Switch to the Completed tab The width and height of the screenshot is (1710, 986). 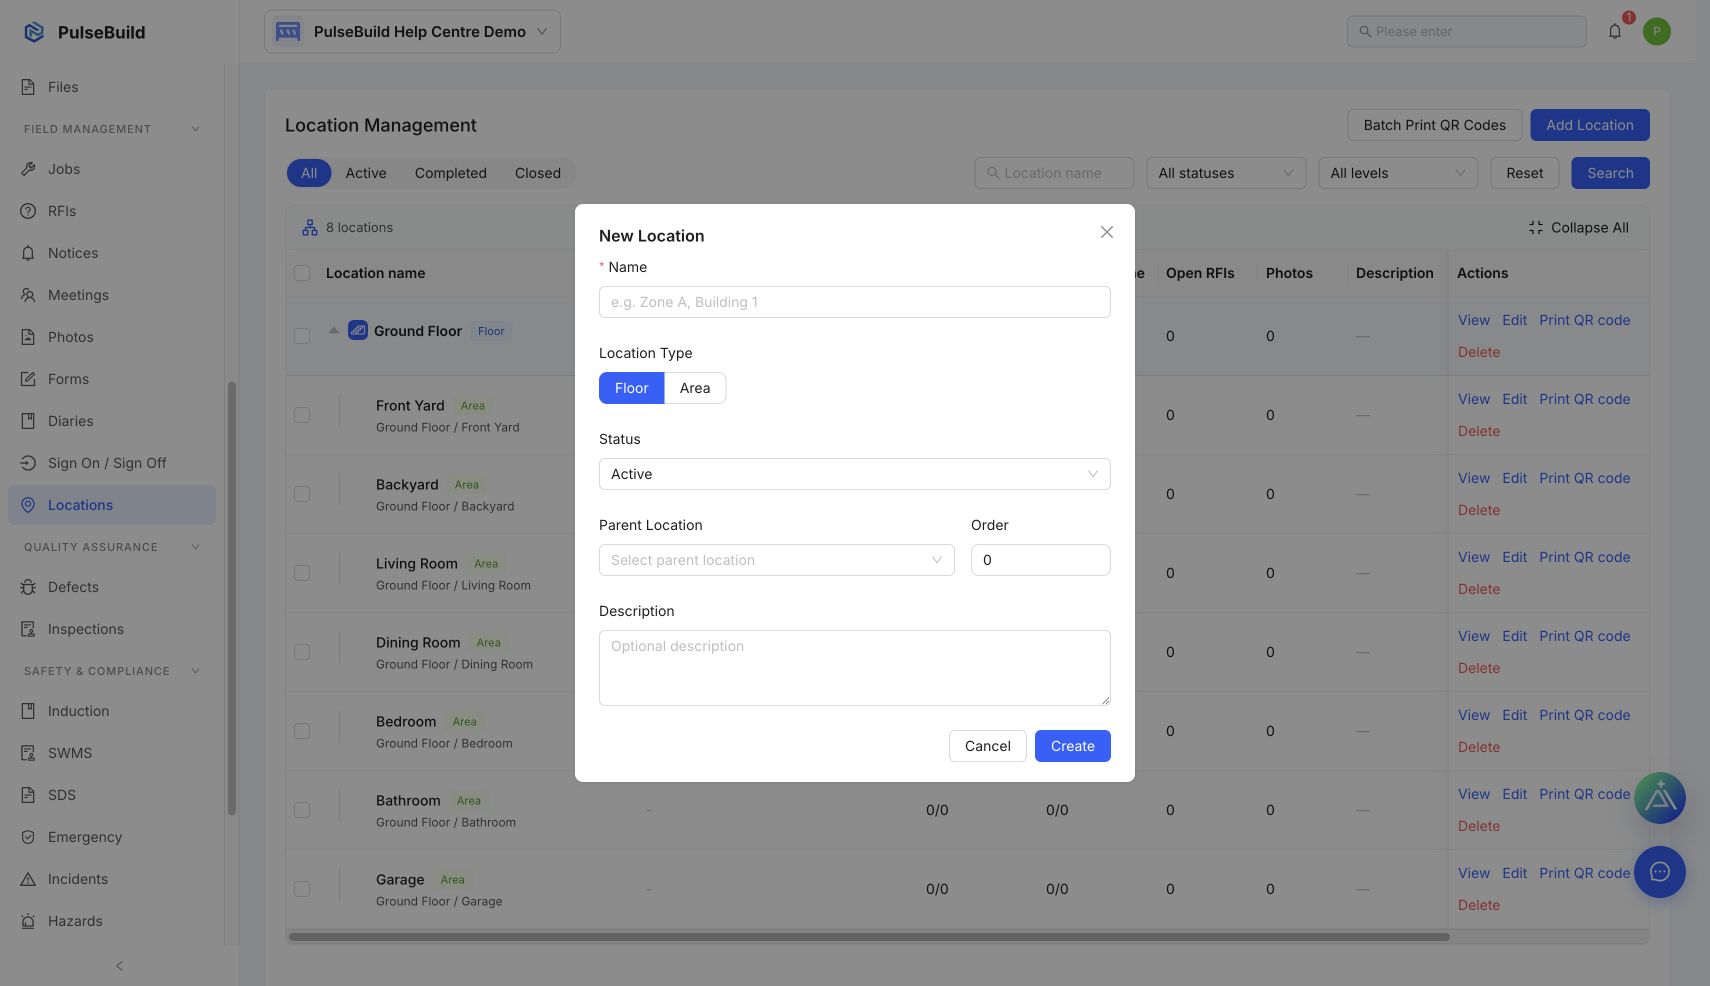[451, 173]
